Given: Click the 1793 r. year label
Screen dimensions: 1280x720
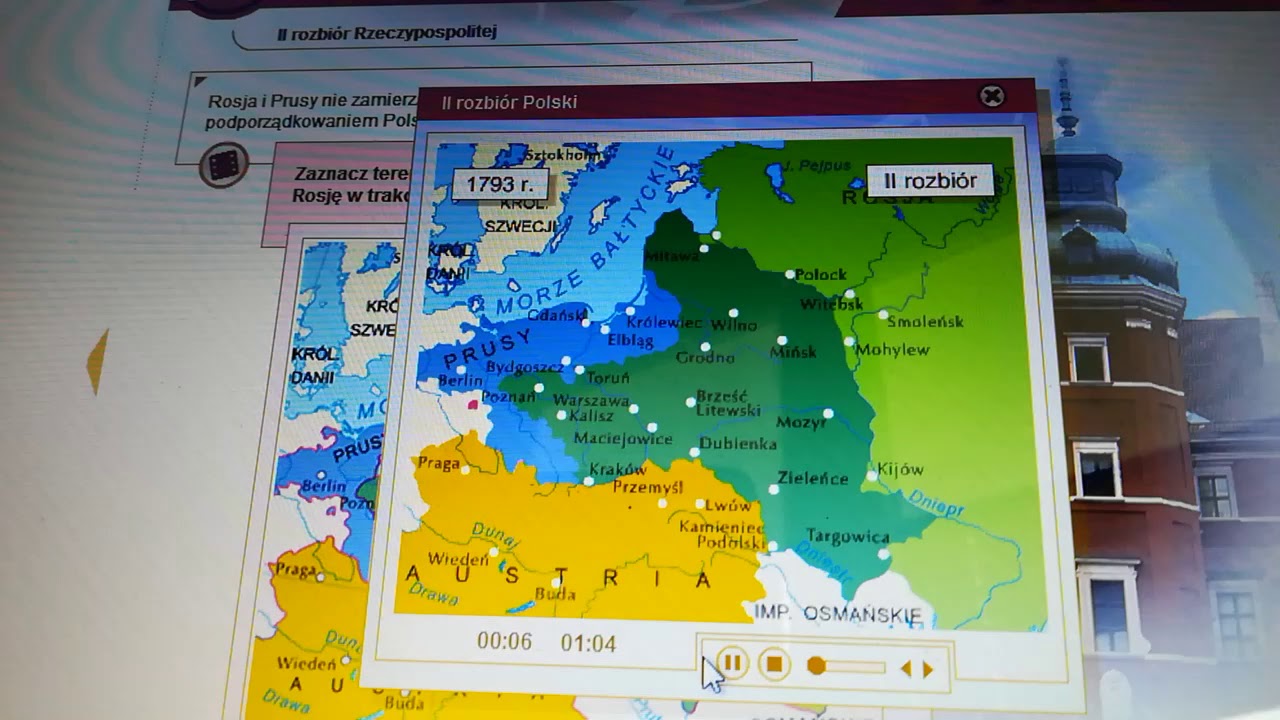Looking at the screenshot, I should [x=499, y=184].
